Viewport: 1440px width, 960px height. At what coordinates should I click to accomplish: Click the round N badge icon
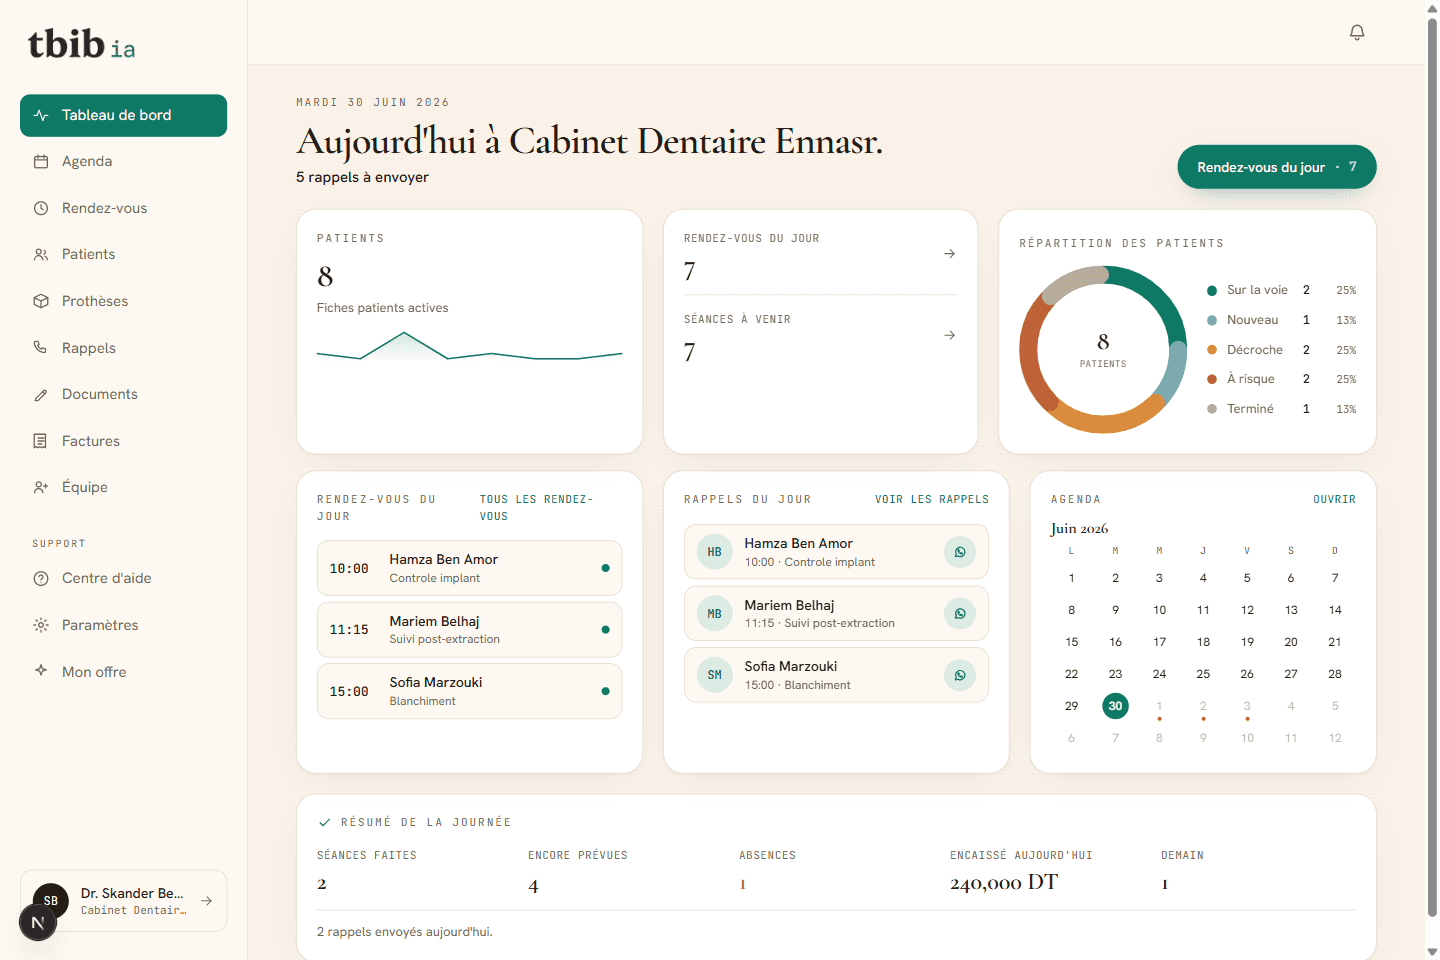pyautogui.click(x=38, y=922)
